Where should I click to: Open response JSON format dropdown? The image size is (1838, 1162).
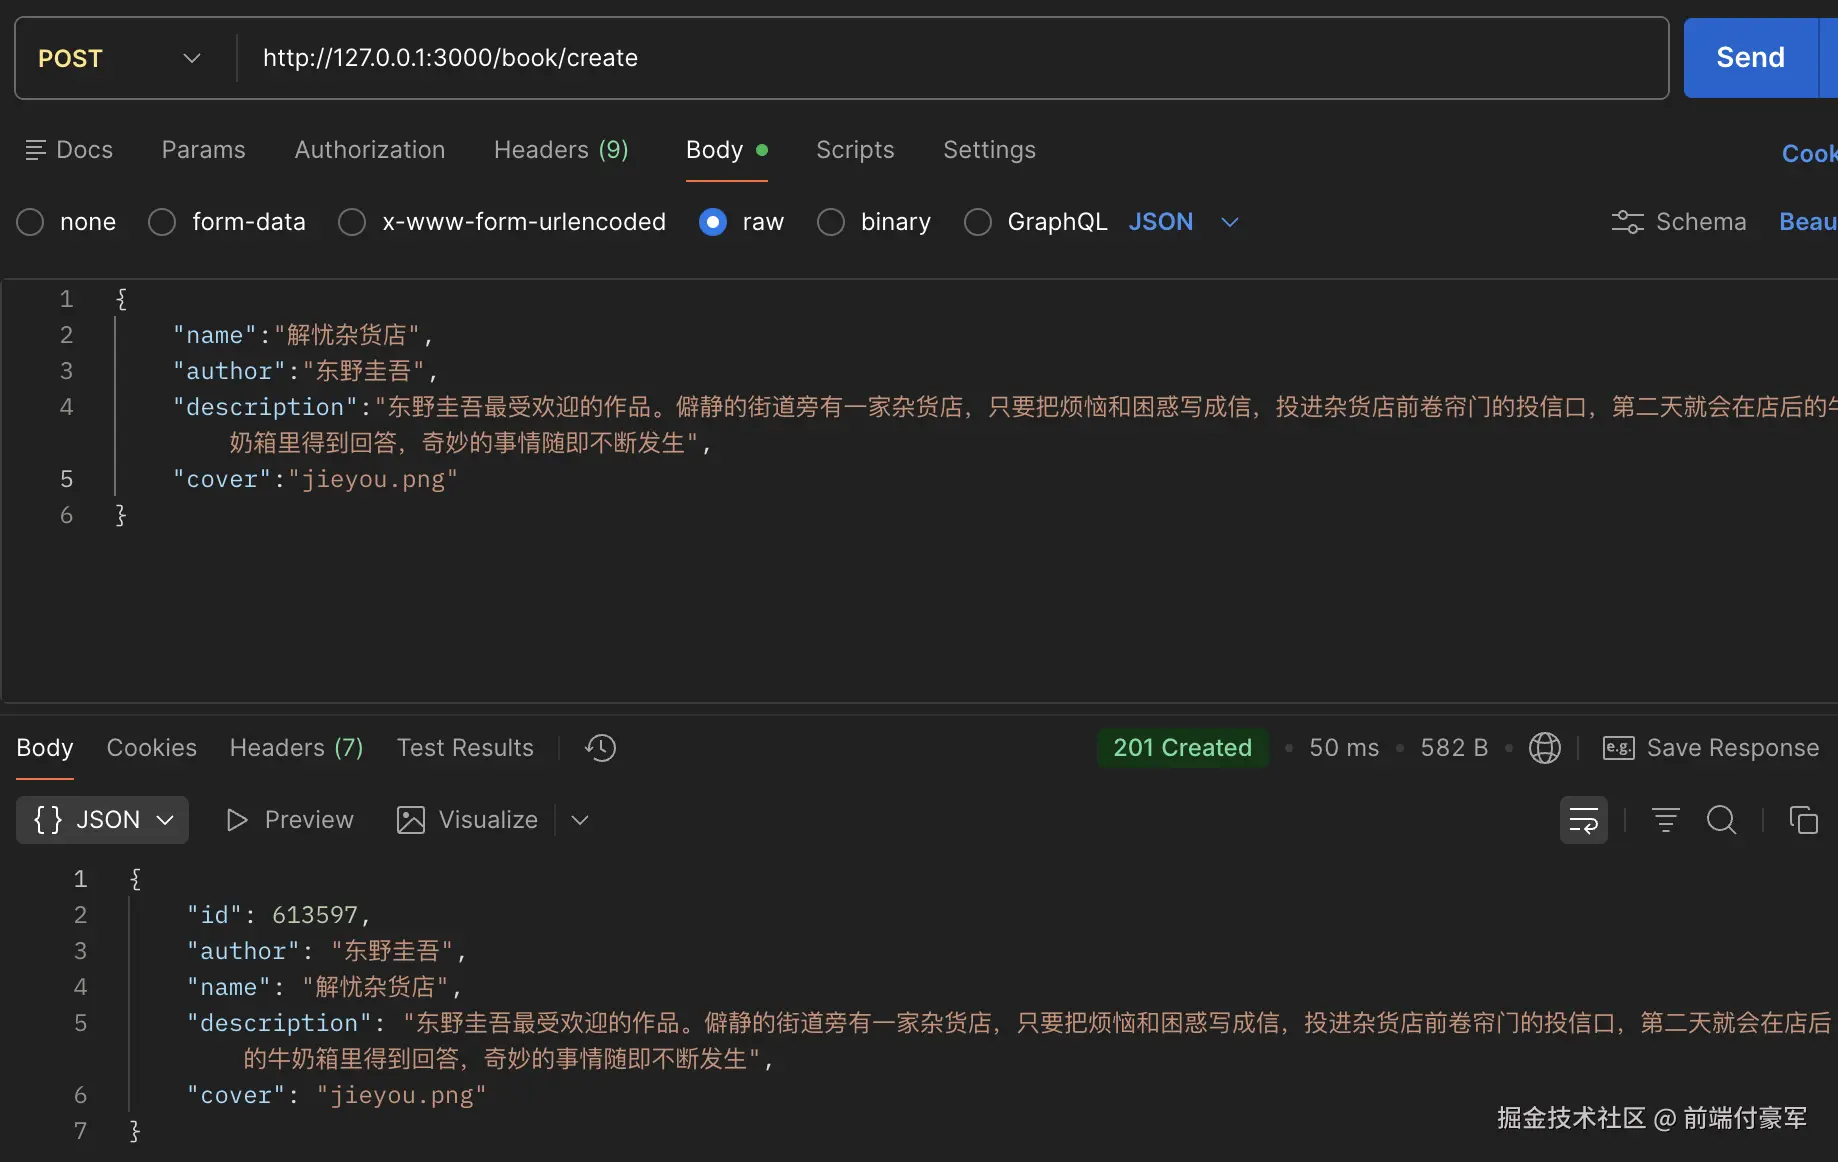(102, 820)
